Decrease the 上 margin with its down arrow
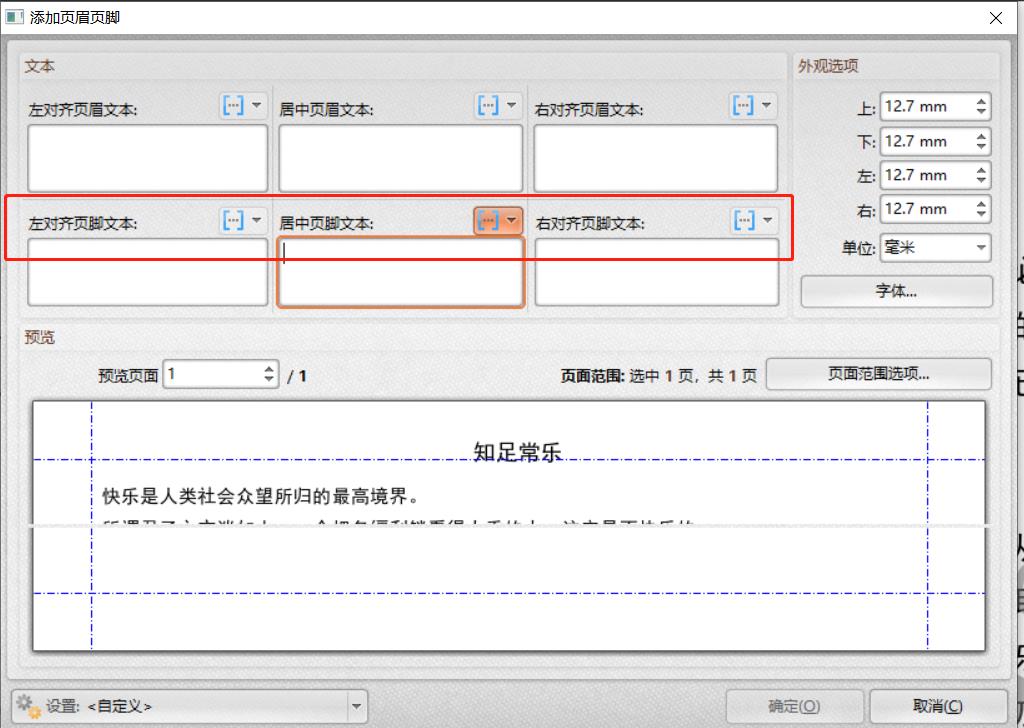1024x728 pixels. [981, 112]
